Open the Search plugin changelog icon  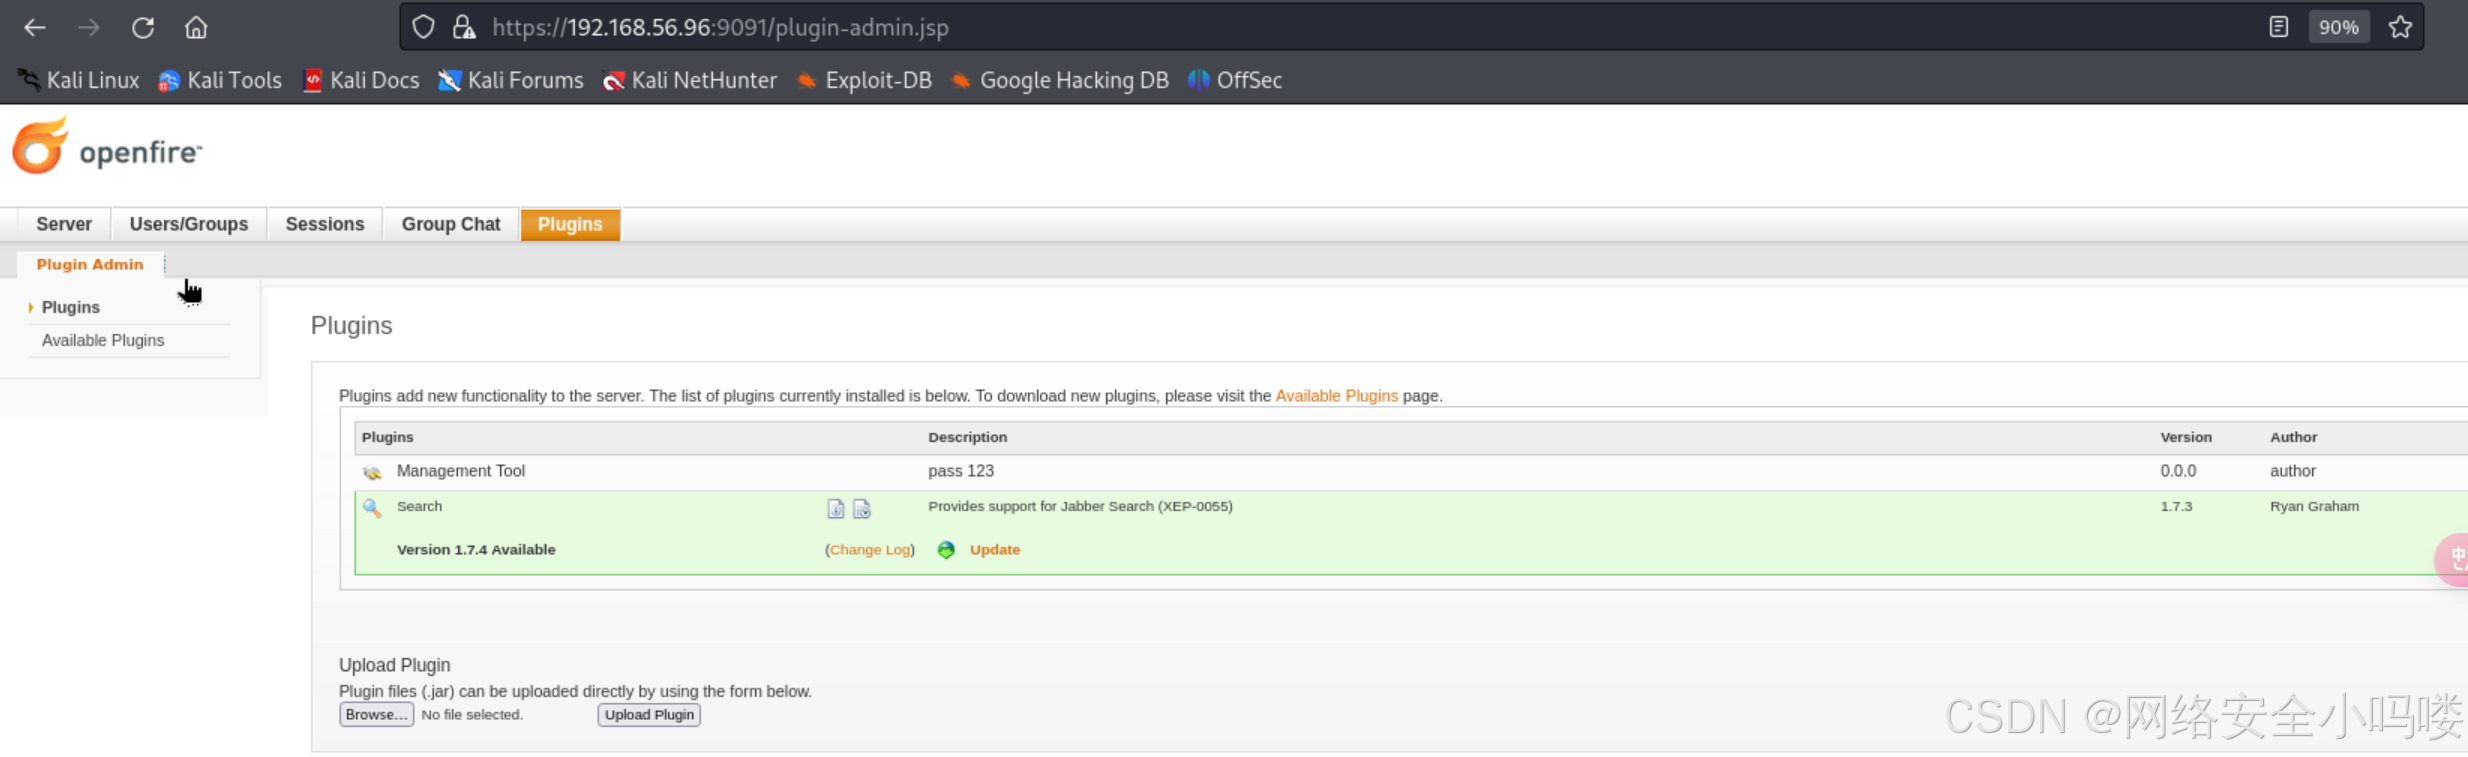point(862,509)
